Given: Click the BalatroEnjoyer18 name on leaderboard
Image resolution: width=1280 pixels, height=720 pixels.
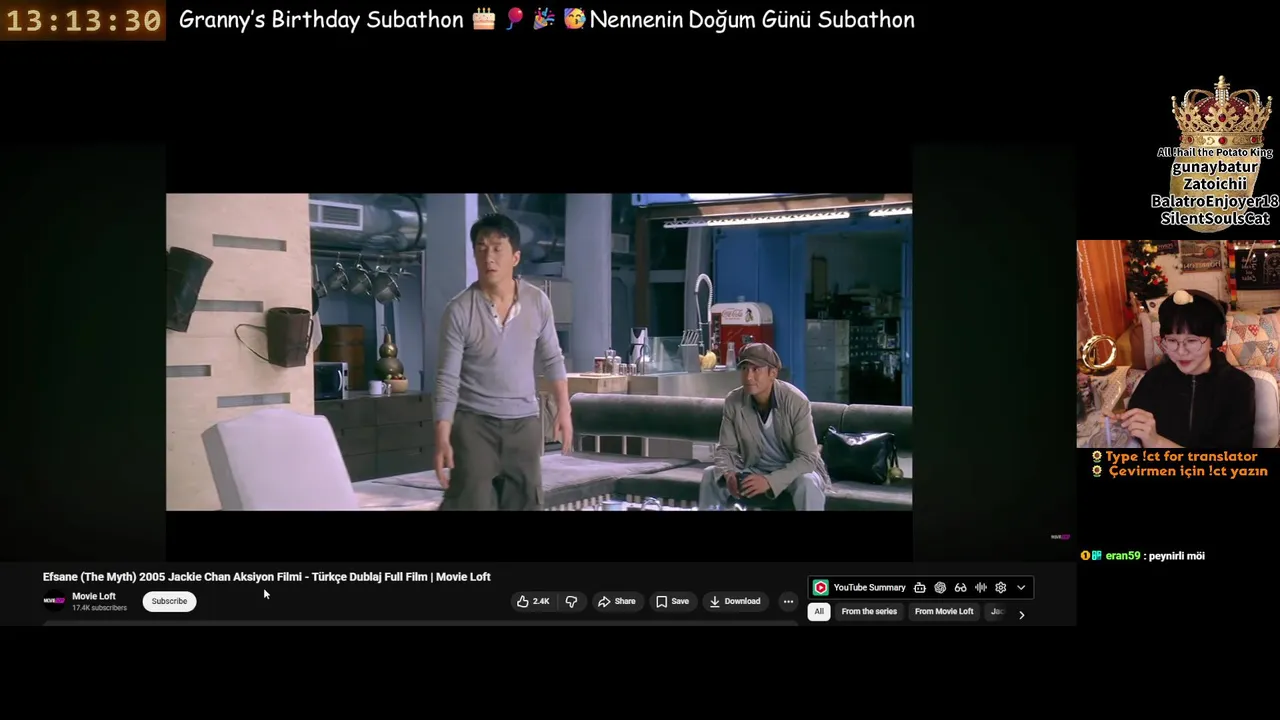Looking at the screenshot, I should (x=1215, y=201).
